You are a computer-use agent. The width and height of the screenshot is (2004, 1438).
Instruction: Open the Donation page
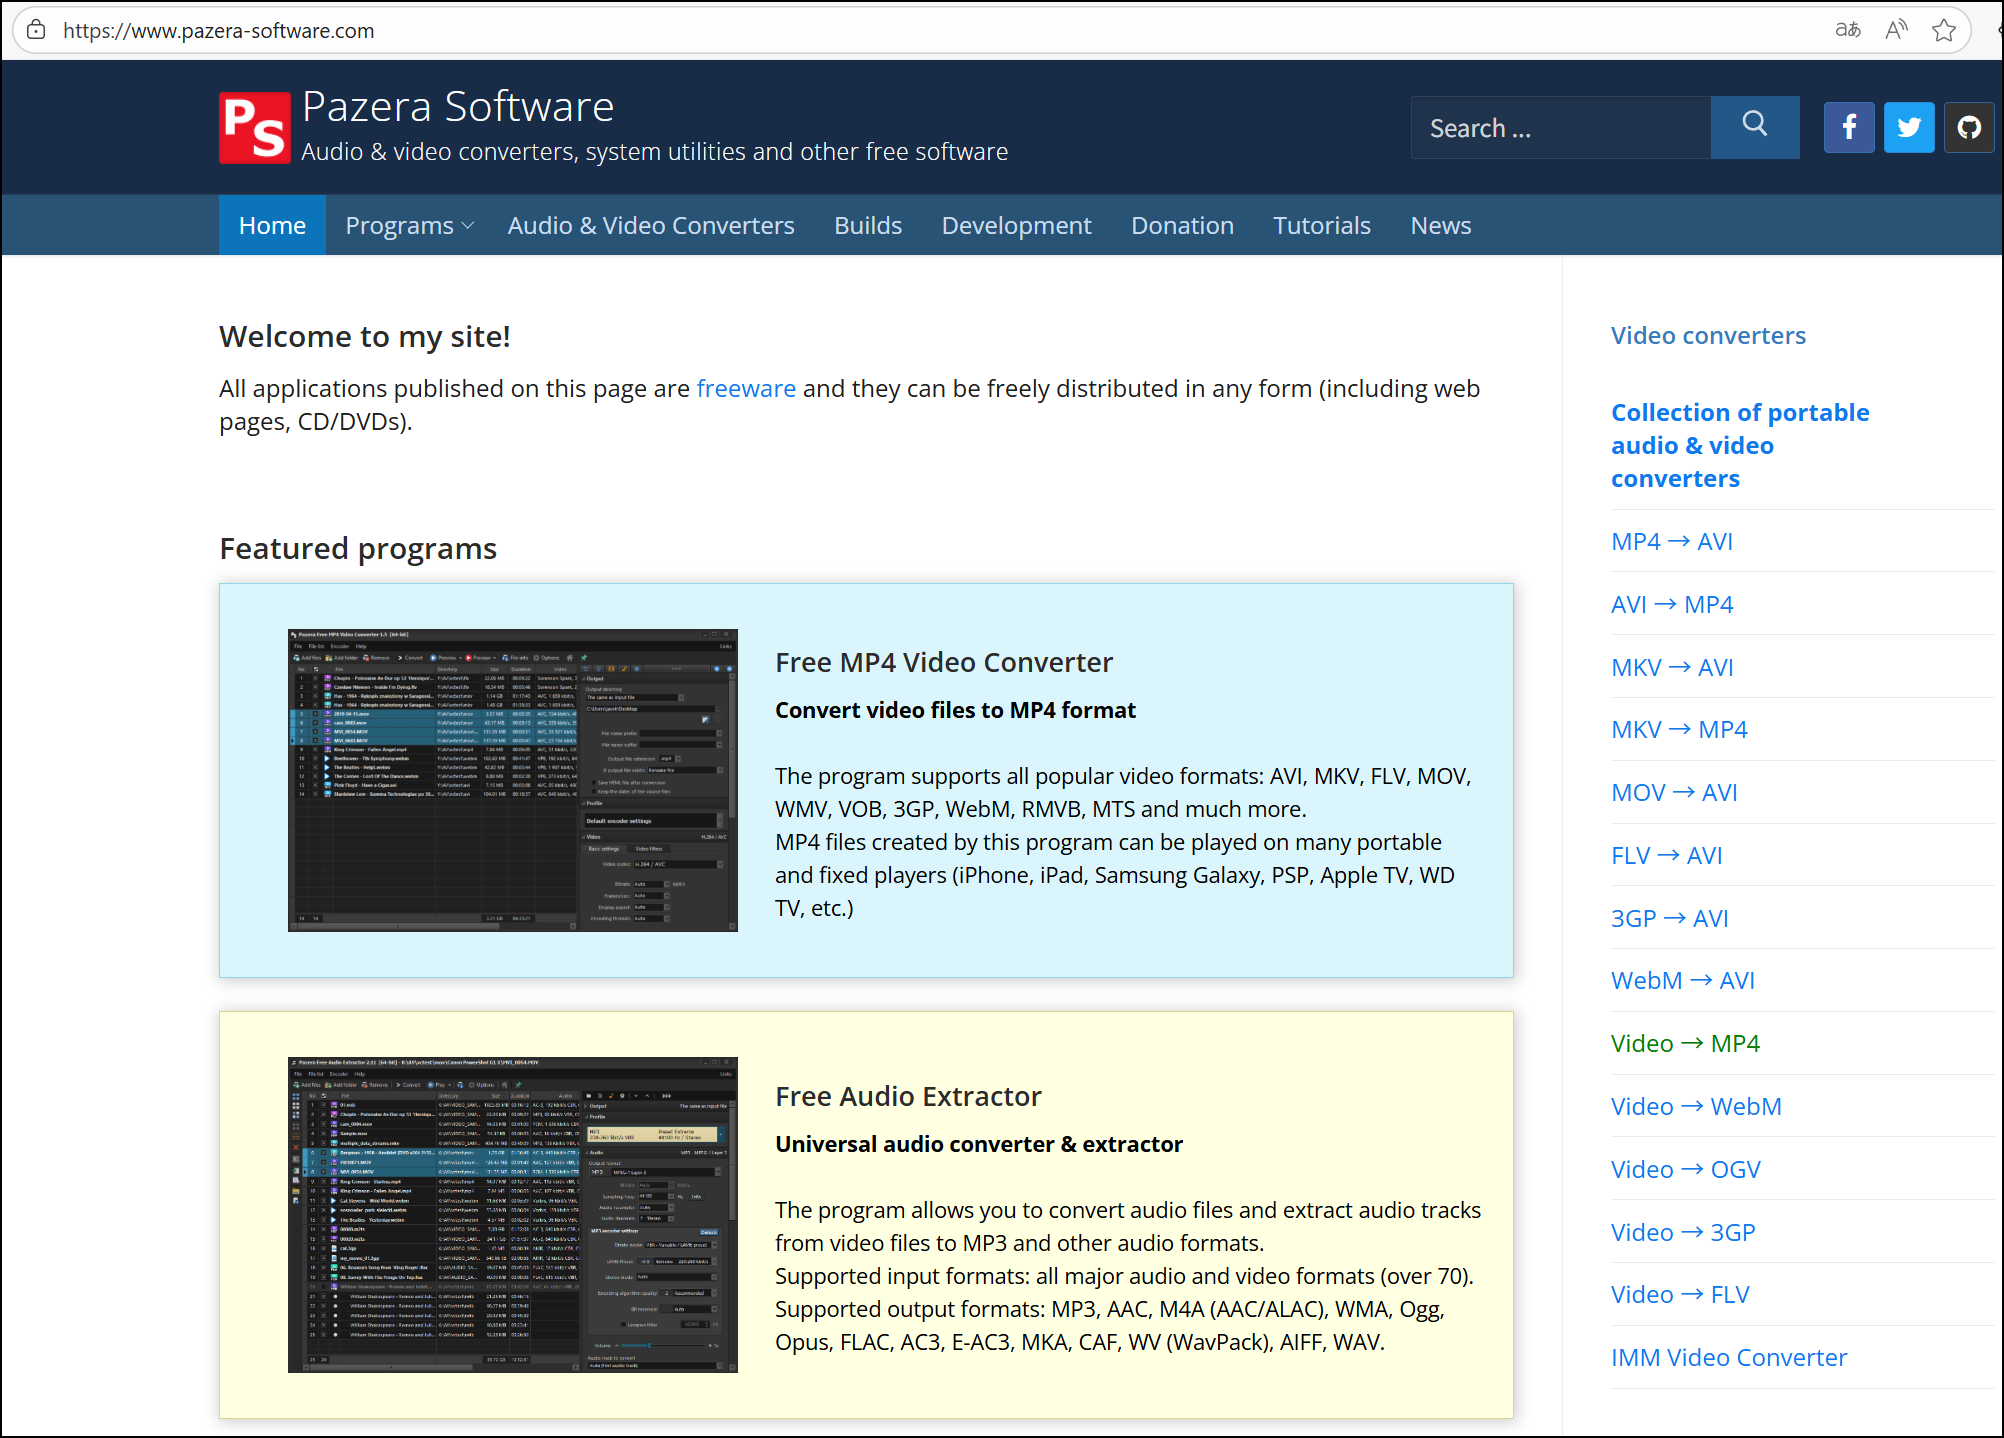point(1181,226)
